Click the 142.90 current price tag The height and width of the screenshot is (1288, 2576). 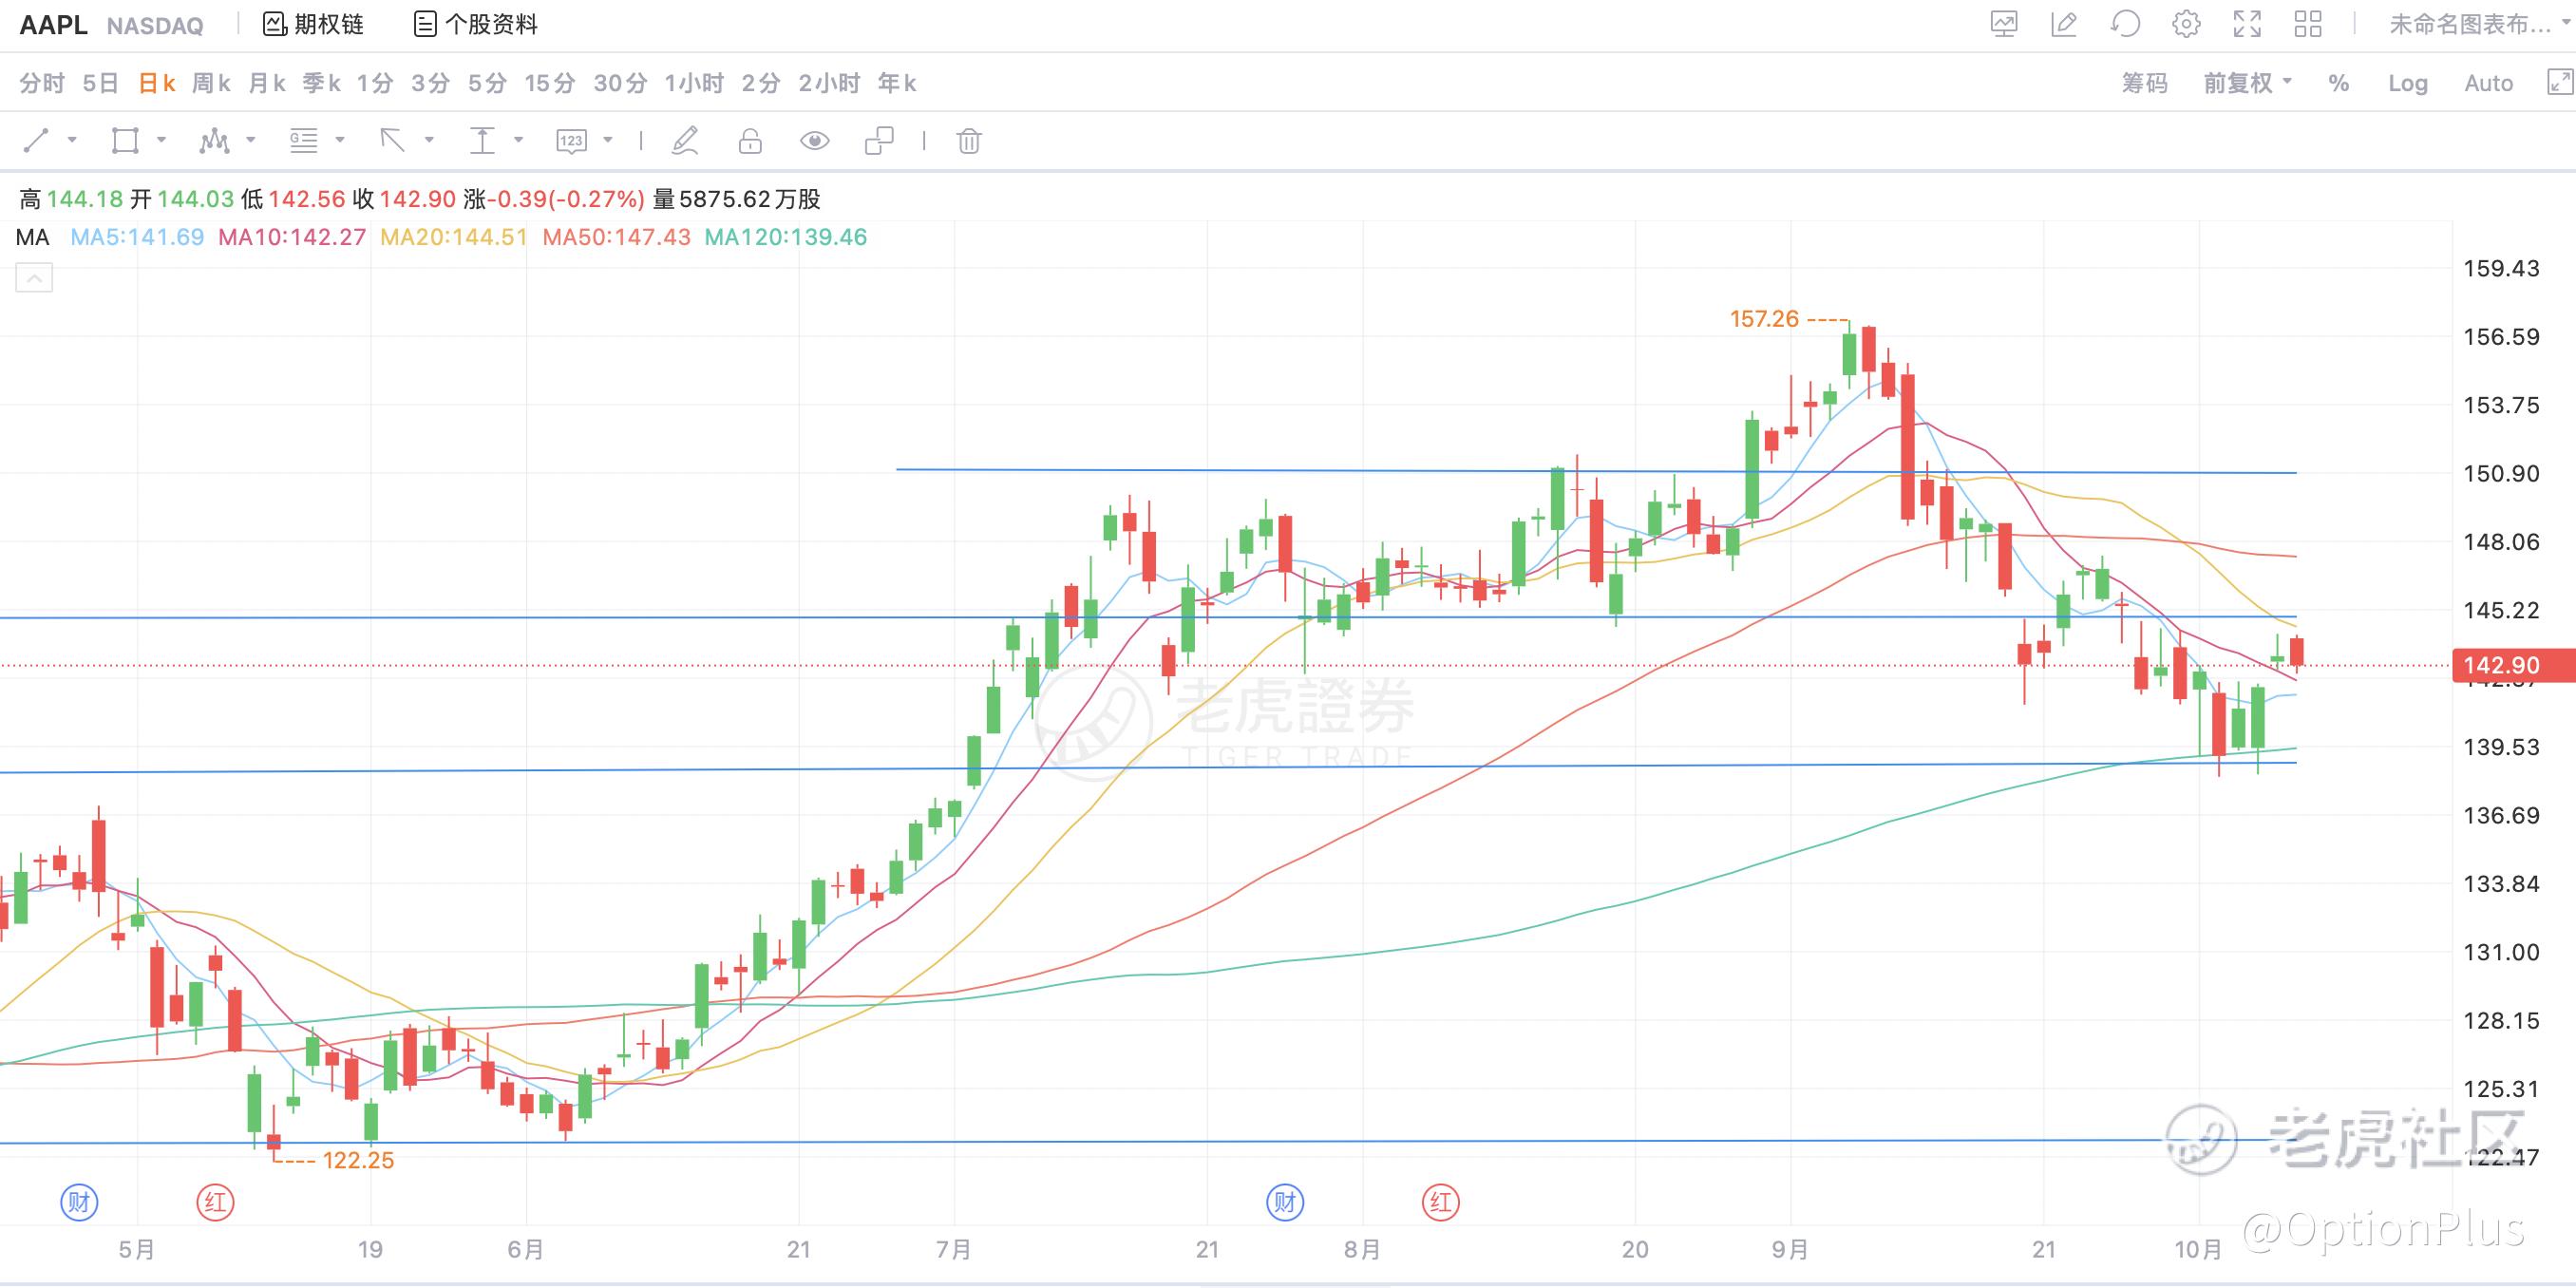point(2513,665)
